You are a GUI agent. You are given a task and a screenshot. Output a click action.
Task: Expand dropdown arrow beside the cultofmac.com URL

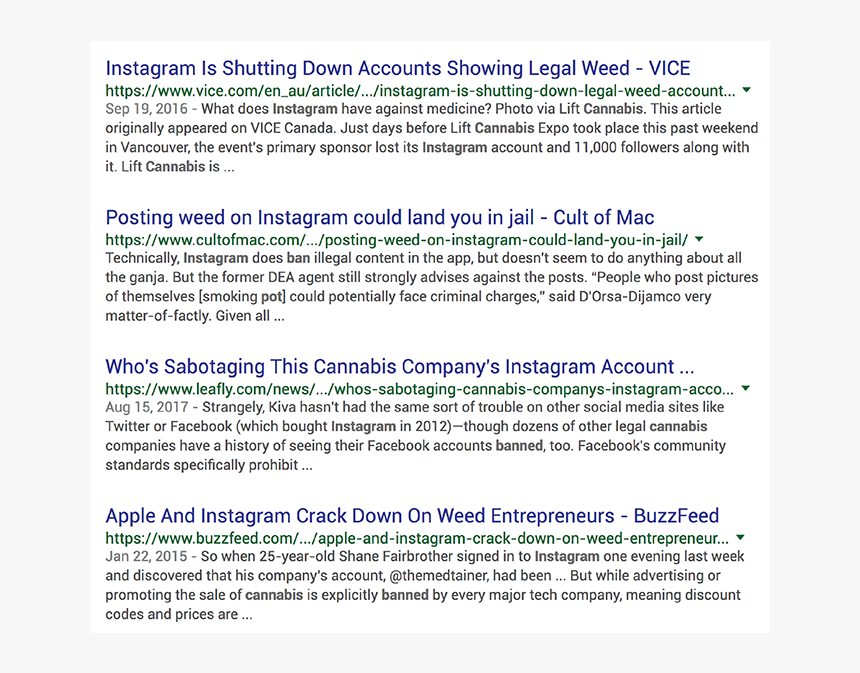pyautogui.click(x=699, y=239)
